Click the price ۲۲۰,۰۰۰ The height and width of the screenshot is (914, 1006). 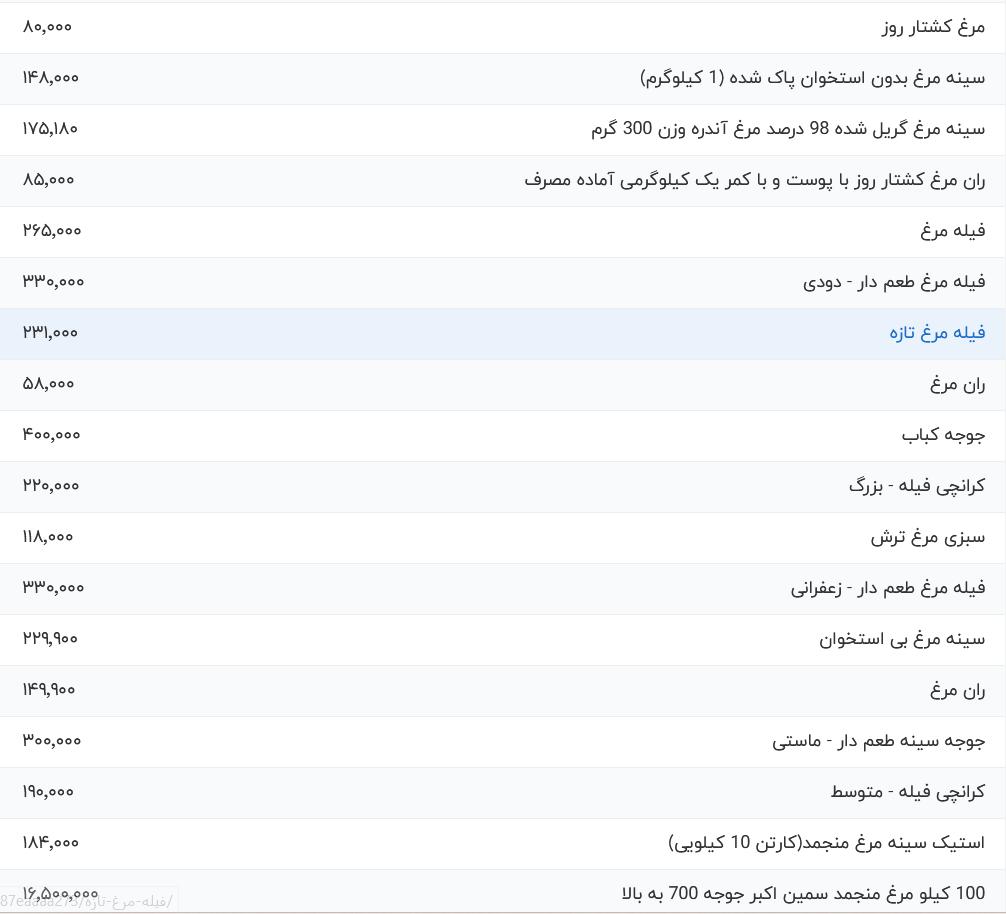pyautogui.click(x=51, y=486)
